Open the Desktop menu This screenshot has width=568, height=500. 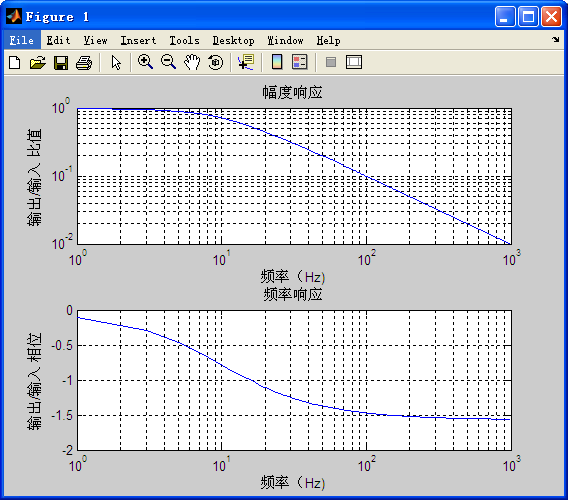[x=233, y=41]
